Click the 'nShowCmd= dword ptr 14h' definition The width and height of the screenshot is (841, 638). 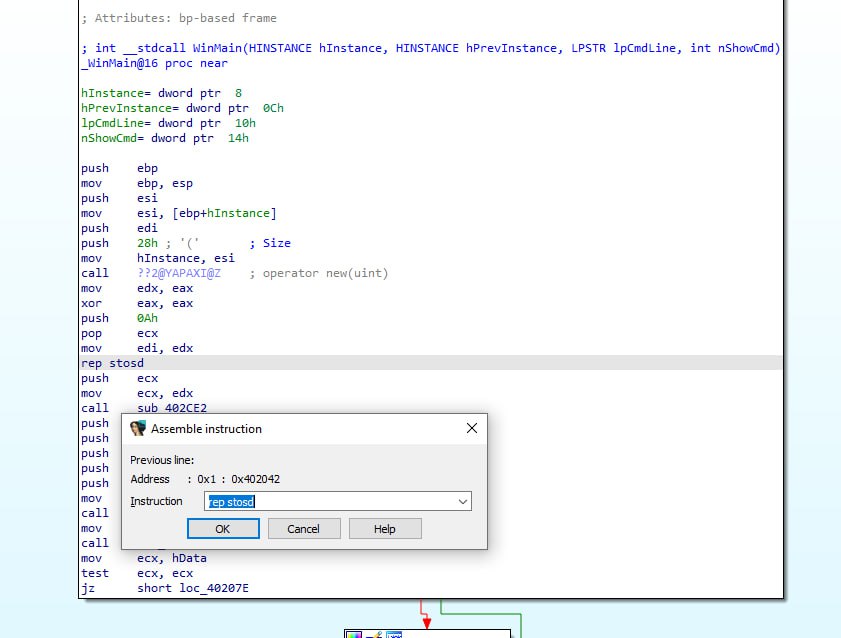tap(165, 138)
